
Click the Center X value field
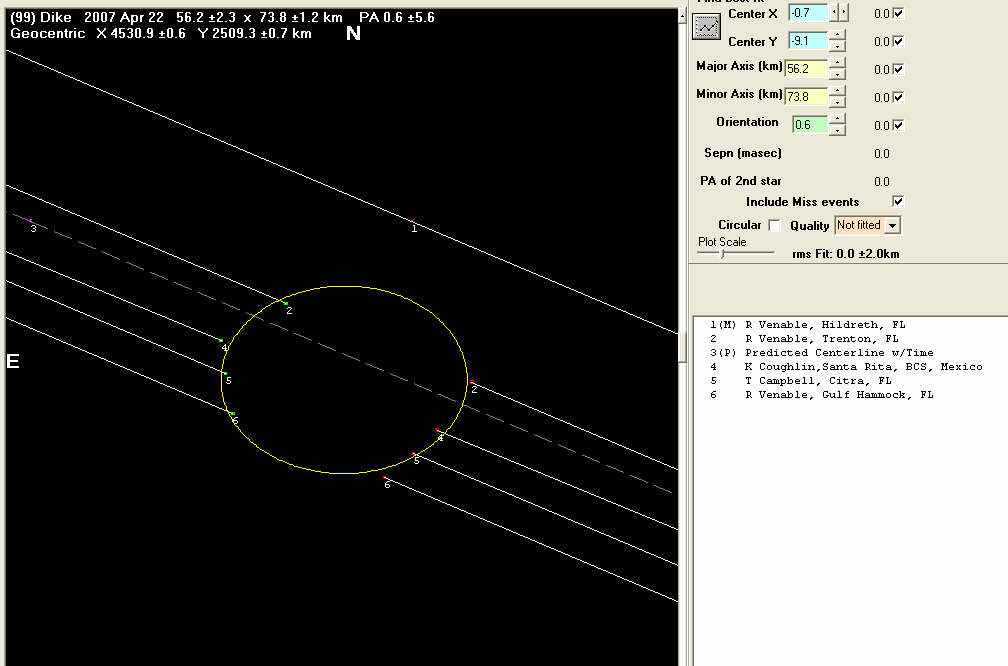pyautogui.click(x=808, y=12)
